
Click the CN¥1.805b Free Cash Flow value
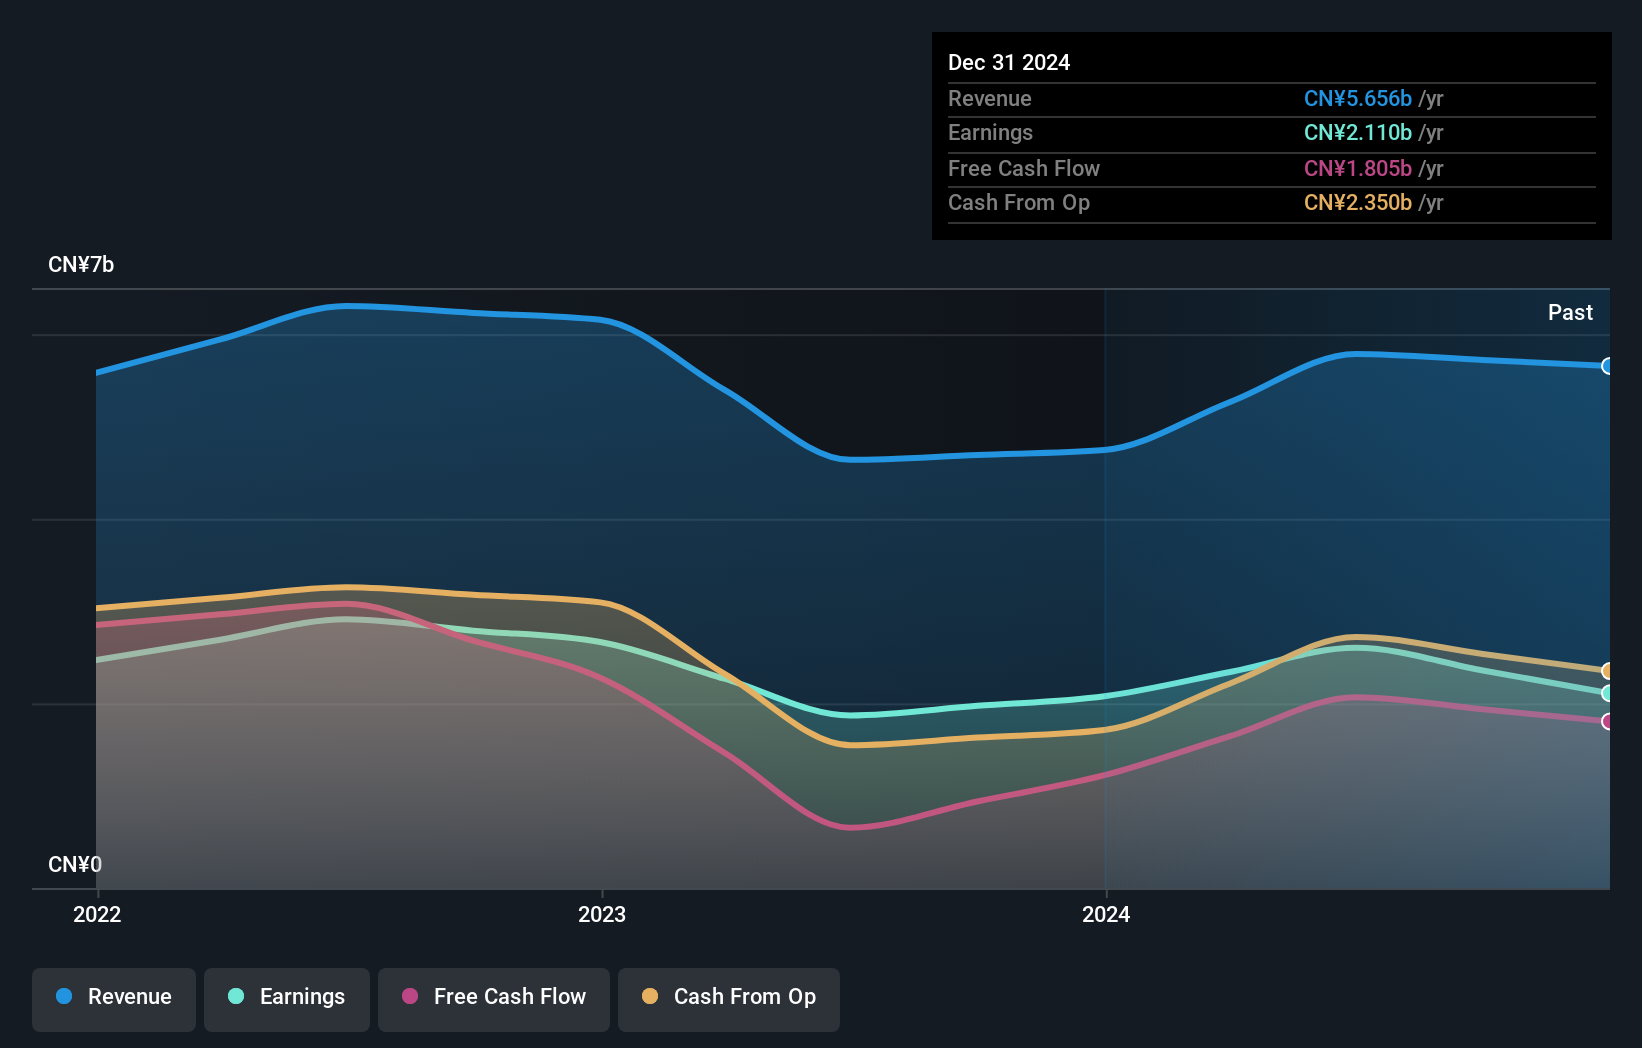point(1358,168)
